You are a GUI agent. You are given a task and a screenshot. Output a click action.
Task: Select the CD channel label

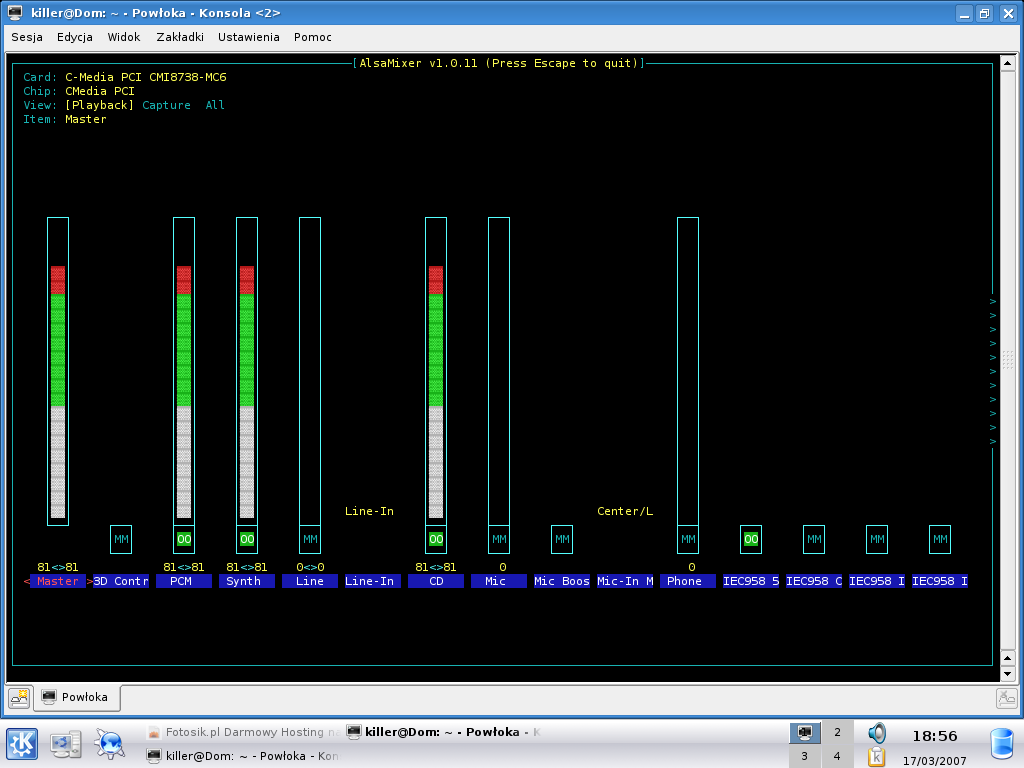click(x=436, y=581)
